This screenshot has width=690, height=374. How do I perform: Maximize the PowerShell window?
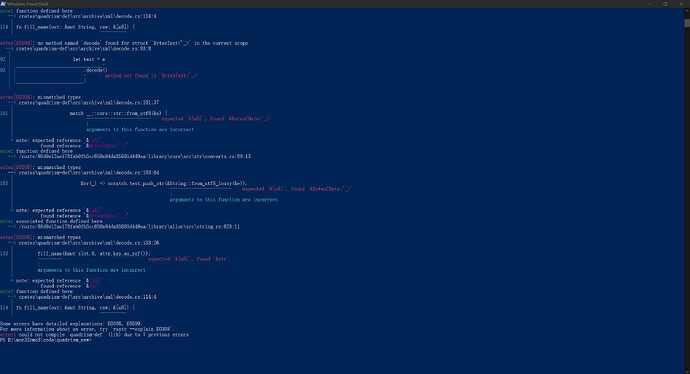665,4
